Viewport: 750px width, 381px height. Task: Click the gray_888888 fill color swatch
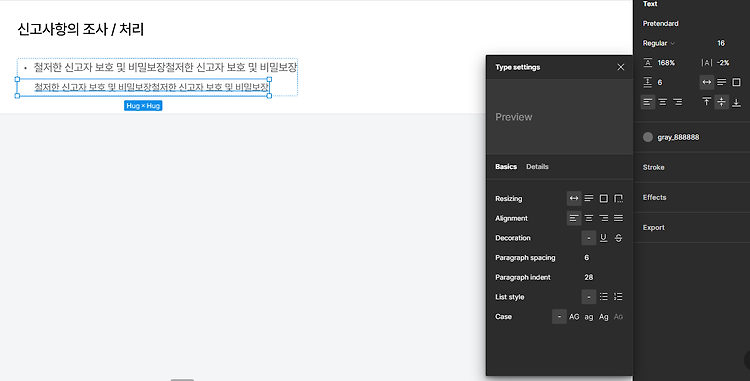648,137
